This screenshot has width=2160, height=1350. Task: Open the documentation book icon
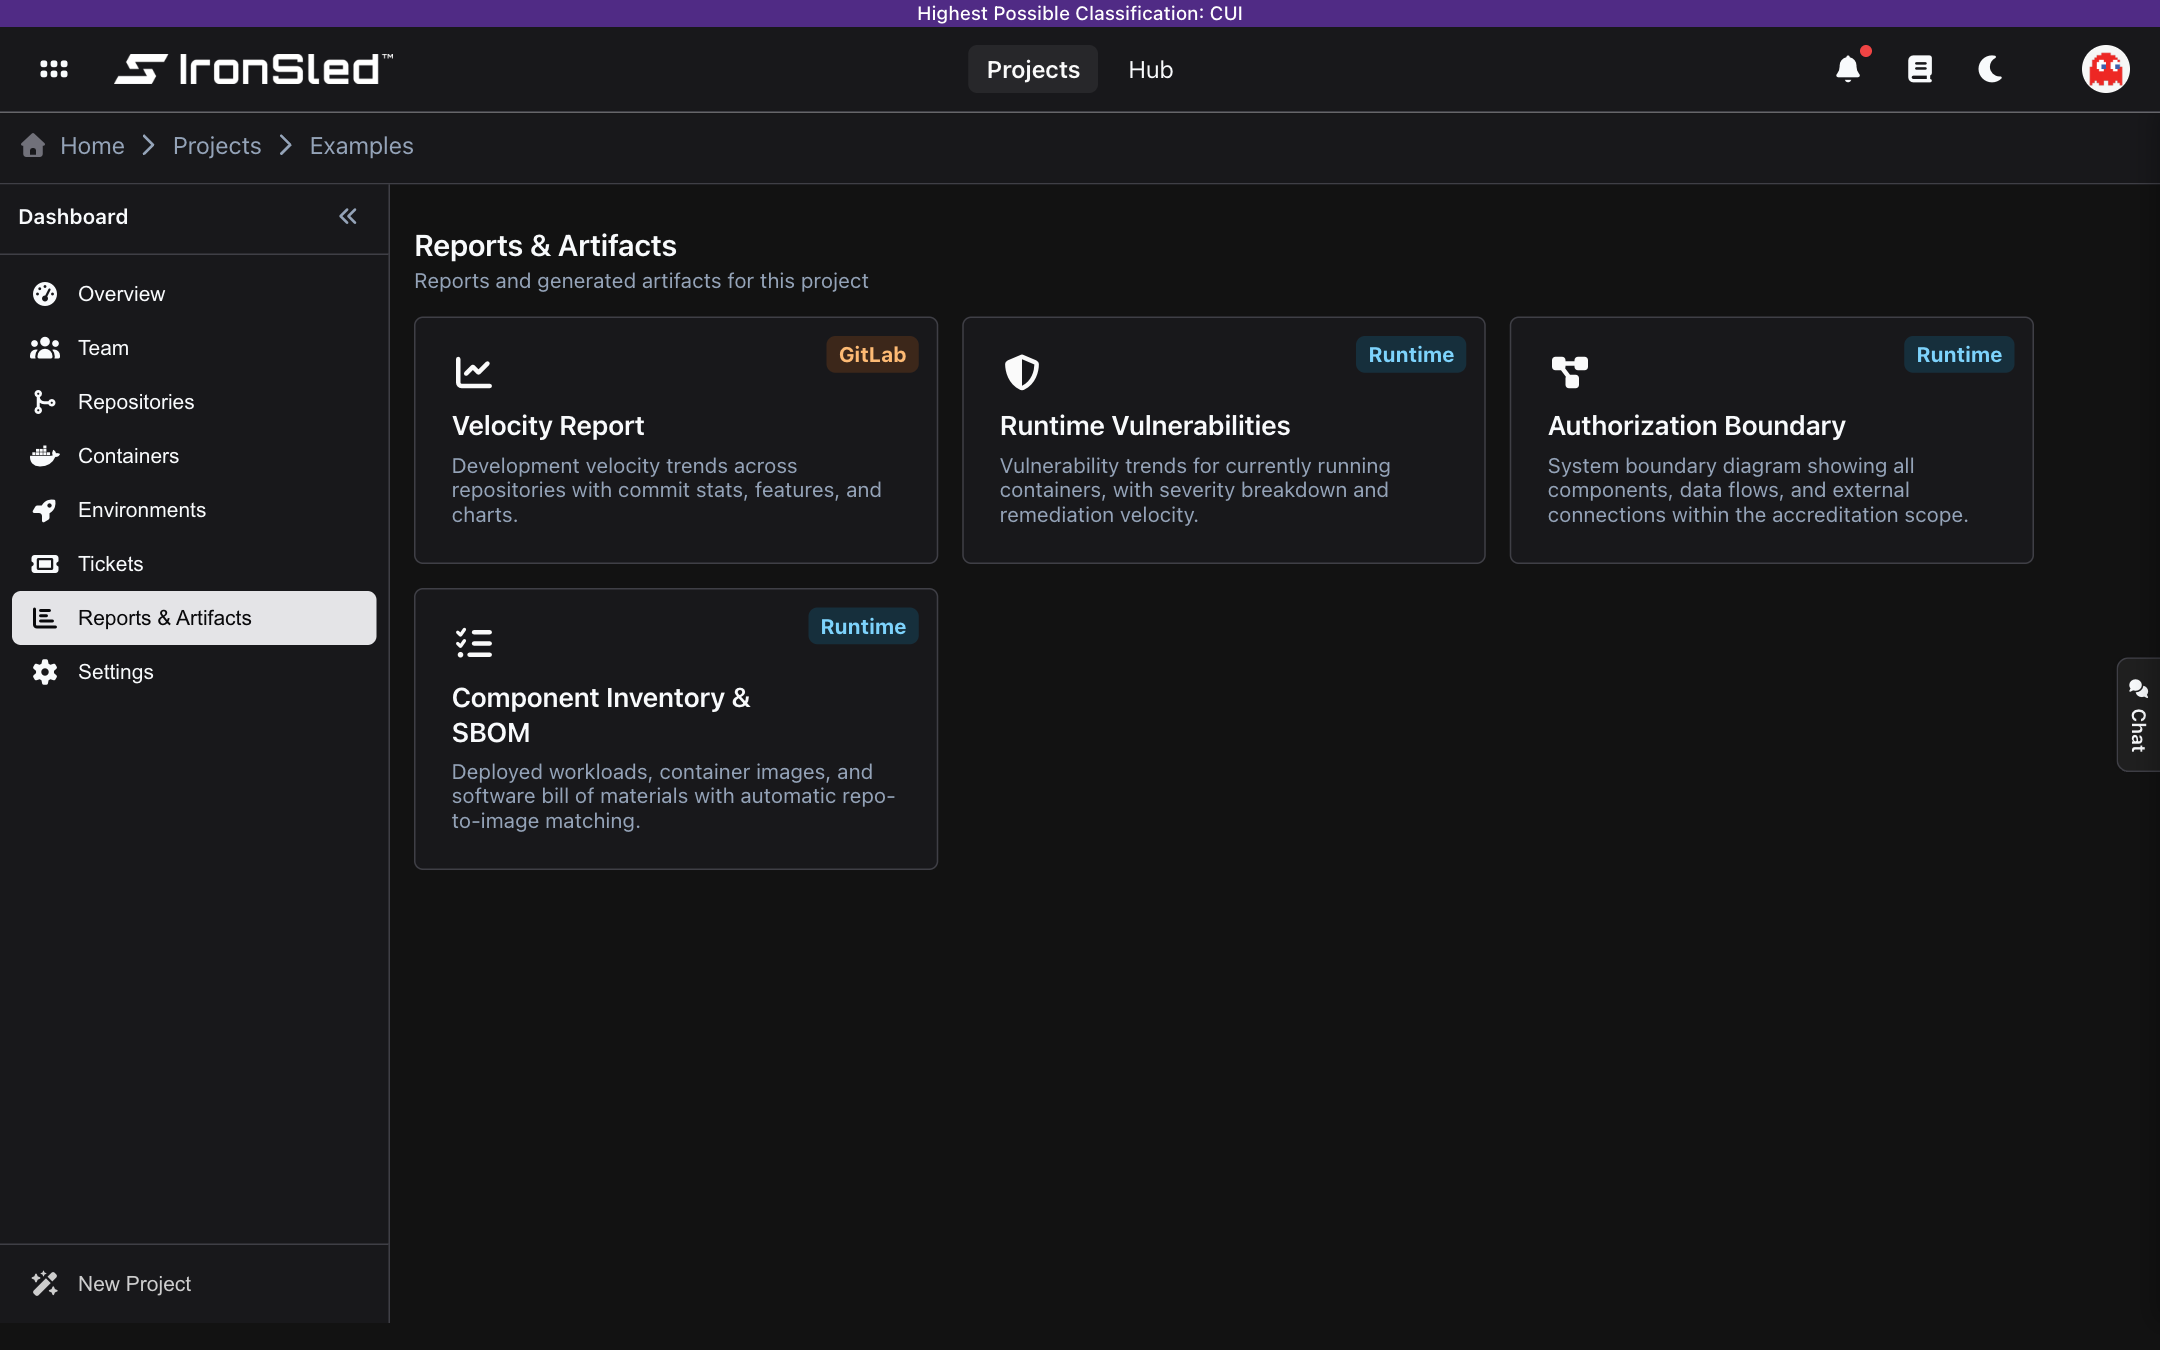(x=1920, y=69)
